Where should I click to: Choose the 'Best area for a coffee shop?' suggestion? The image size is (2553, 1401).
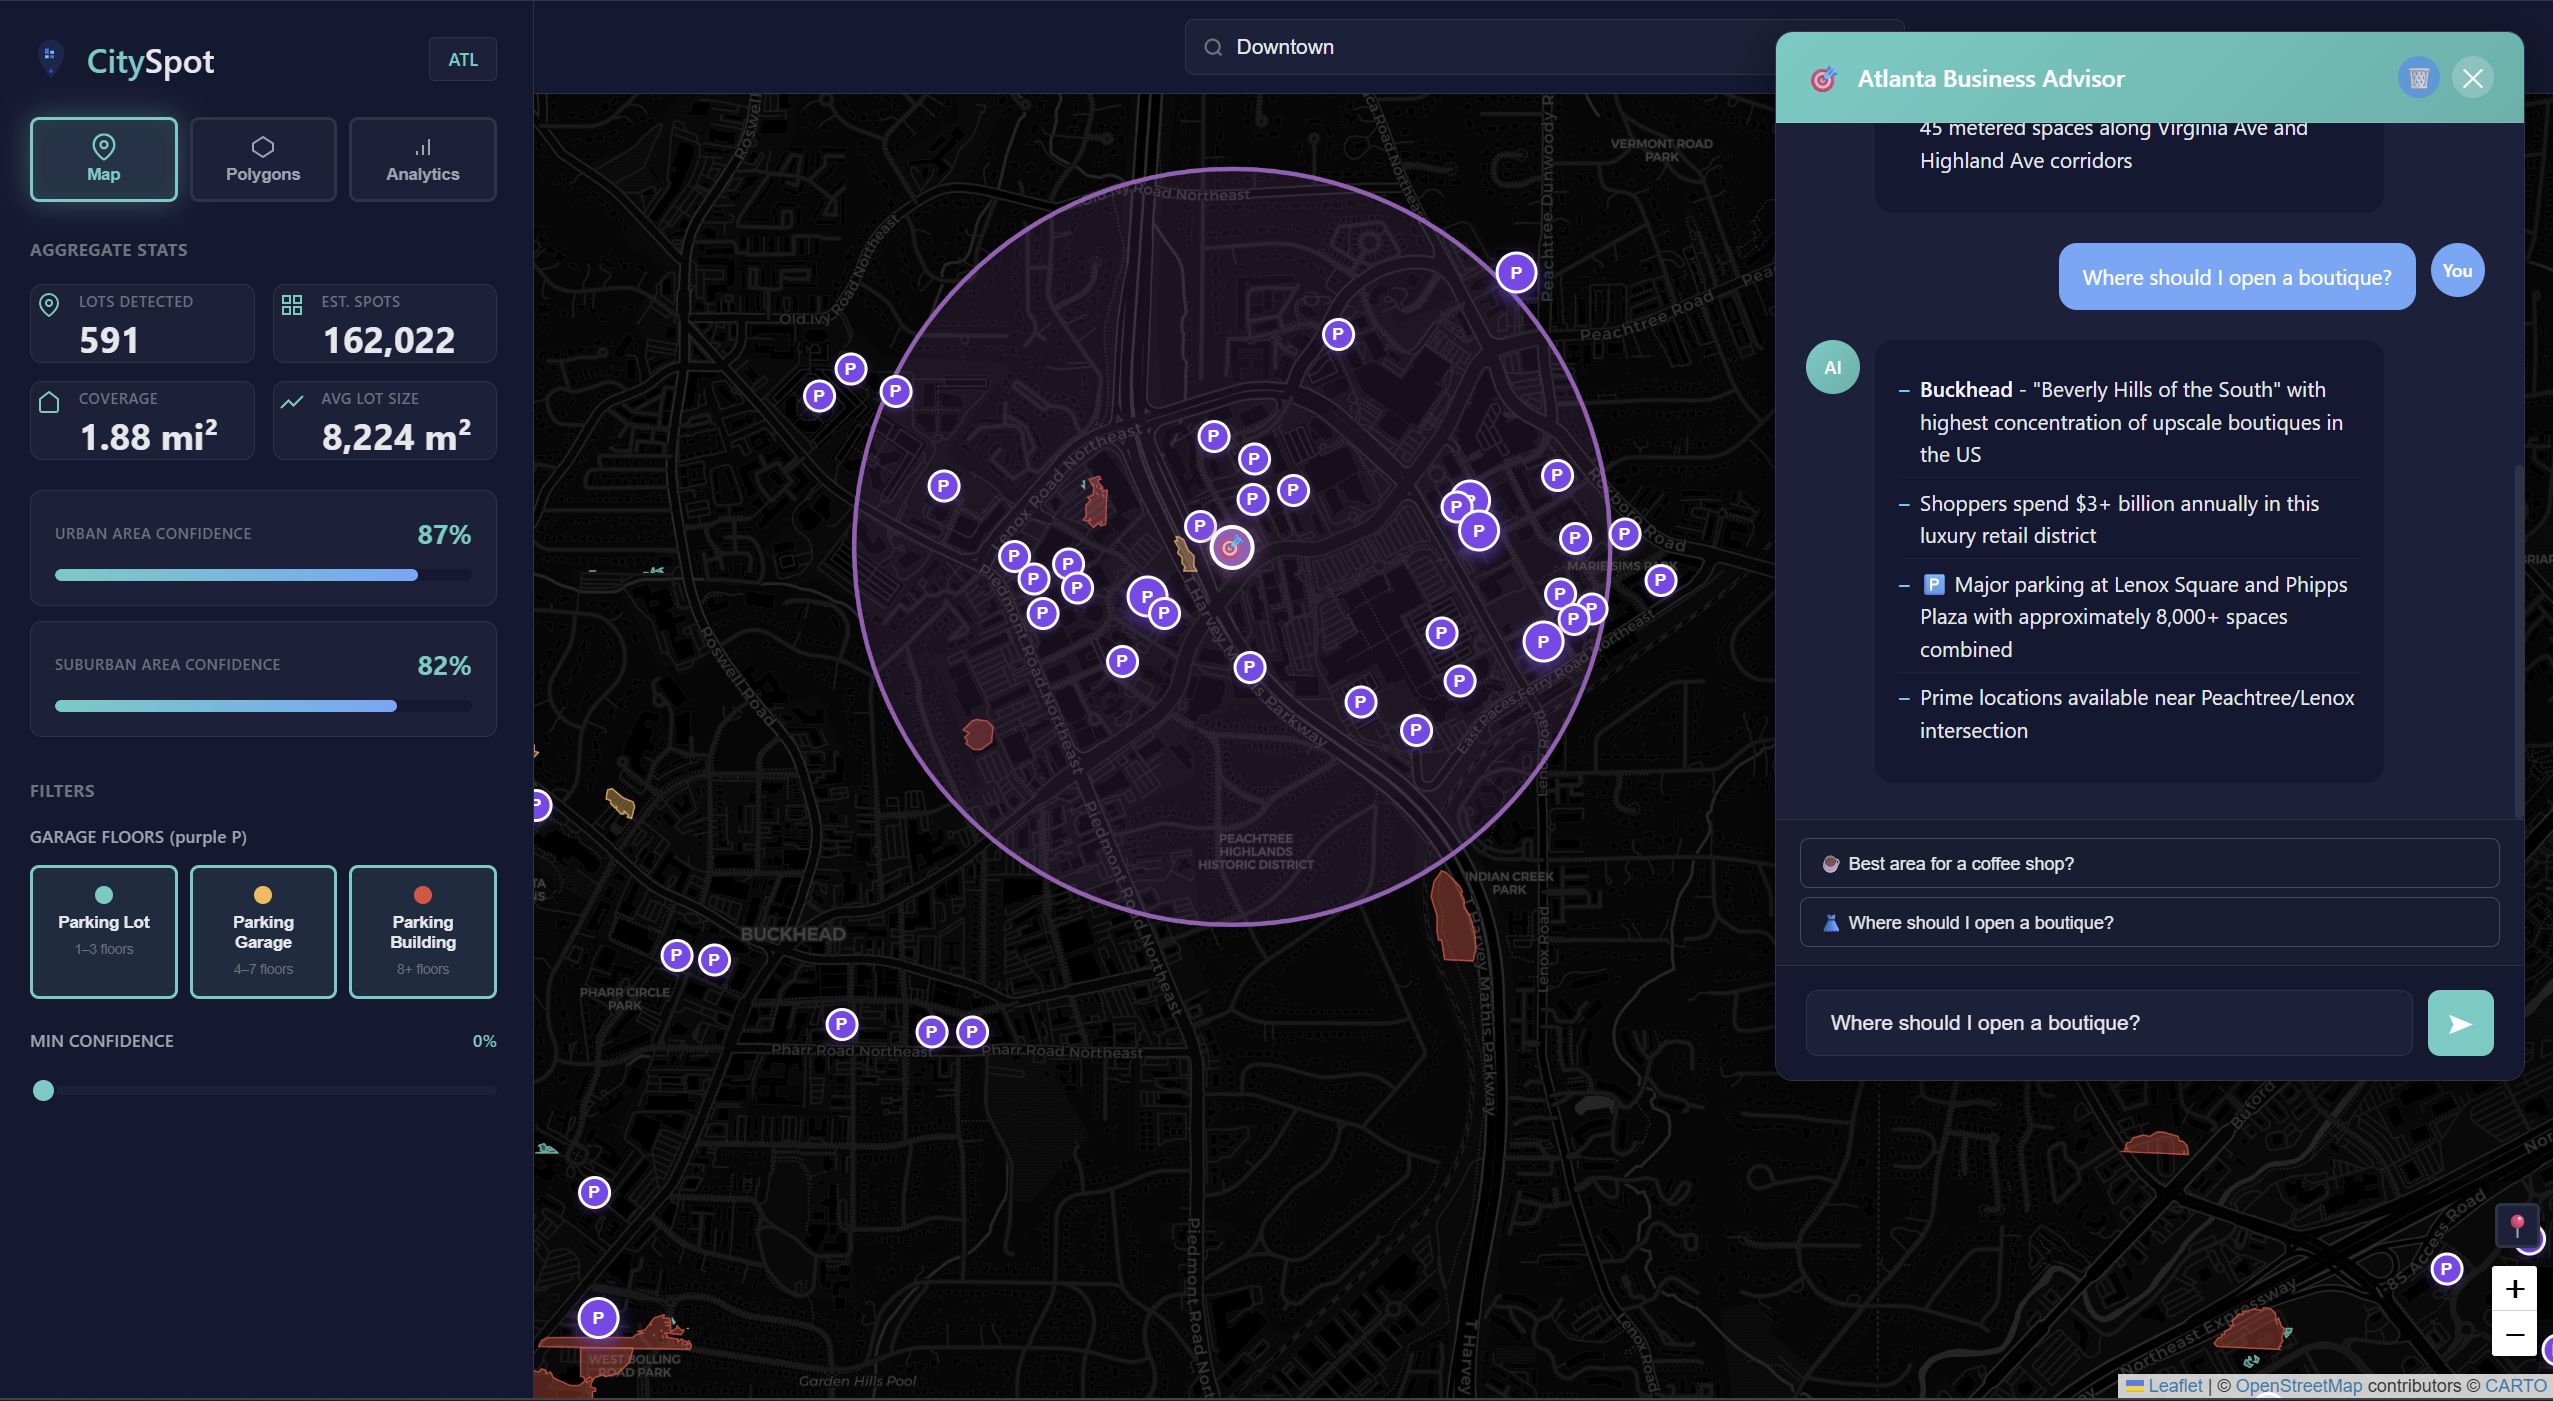(x=2148, y=863)
